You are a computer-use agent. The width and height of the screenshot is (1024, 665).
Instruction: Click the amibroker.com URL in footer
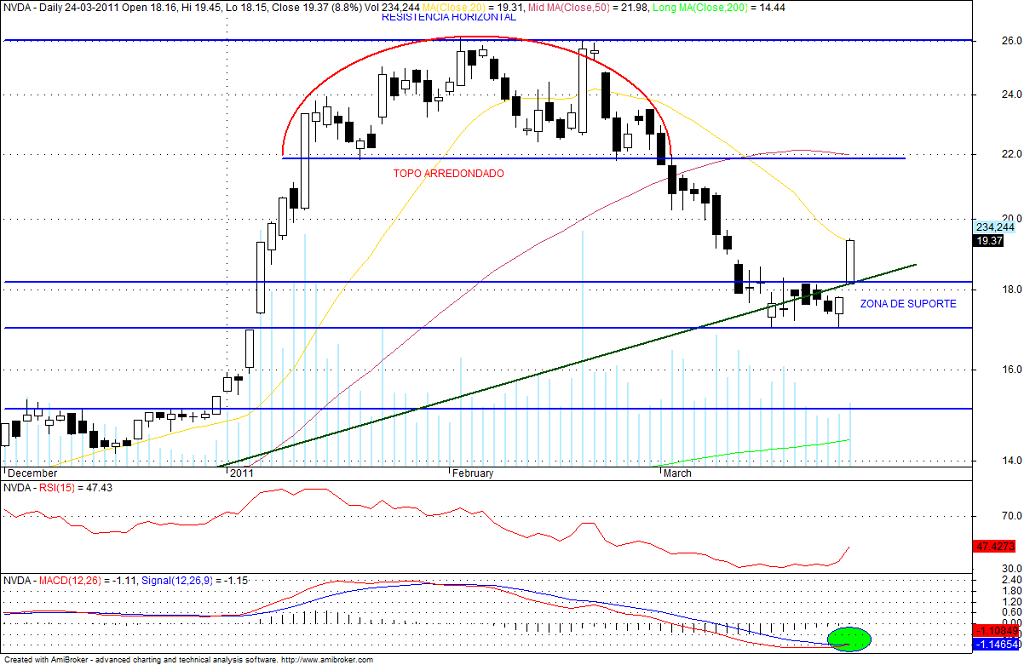327,660
